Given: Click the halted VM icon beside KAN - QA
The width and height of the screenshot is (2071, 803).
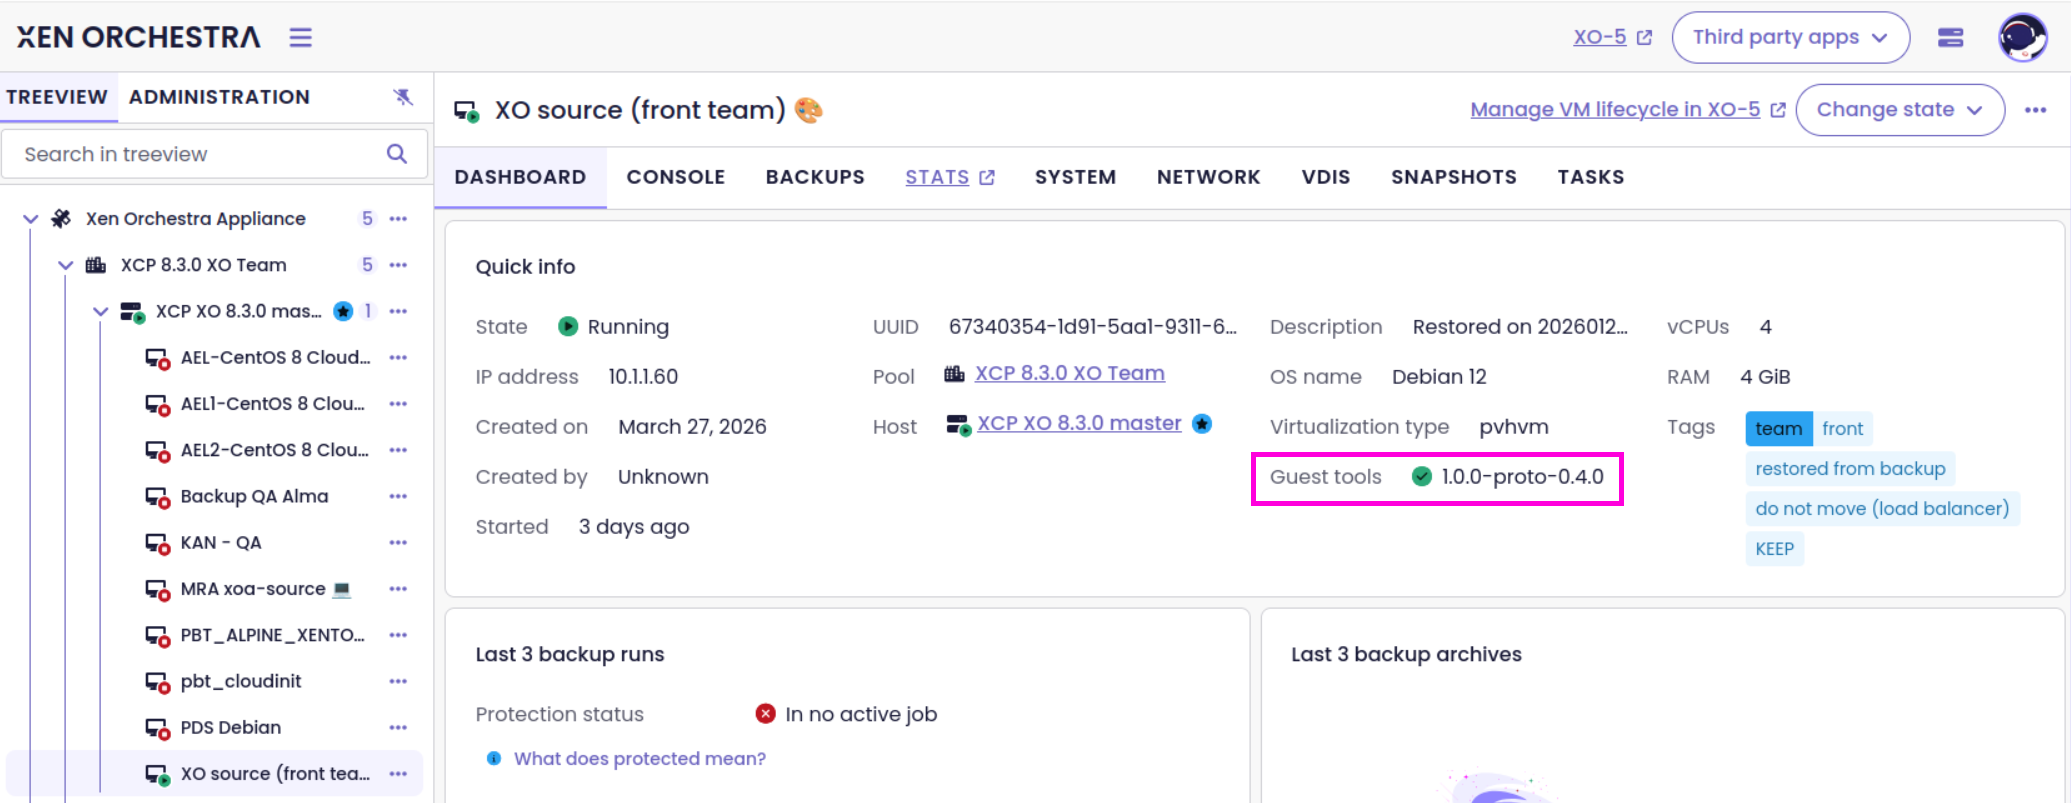Looking at the screenshot, I should coord(157,543).
